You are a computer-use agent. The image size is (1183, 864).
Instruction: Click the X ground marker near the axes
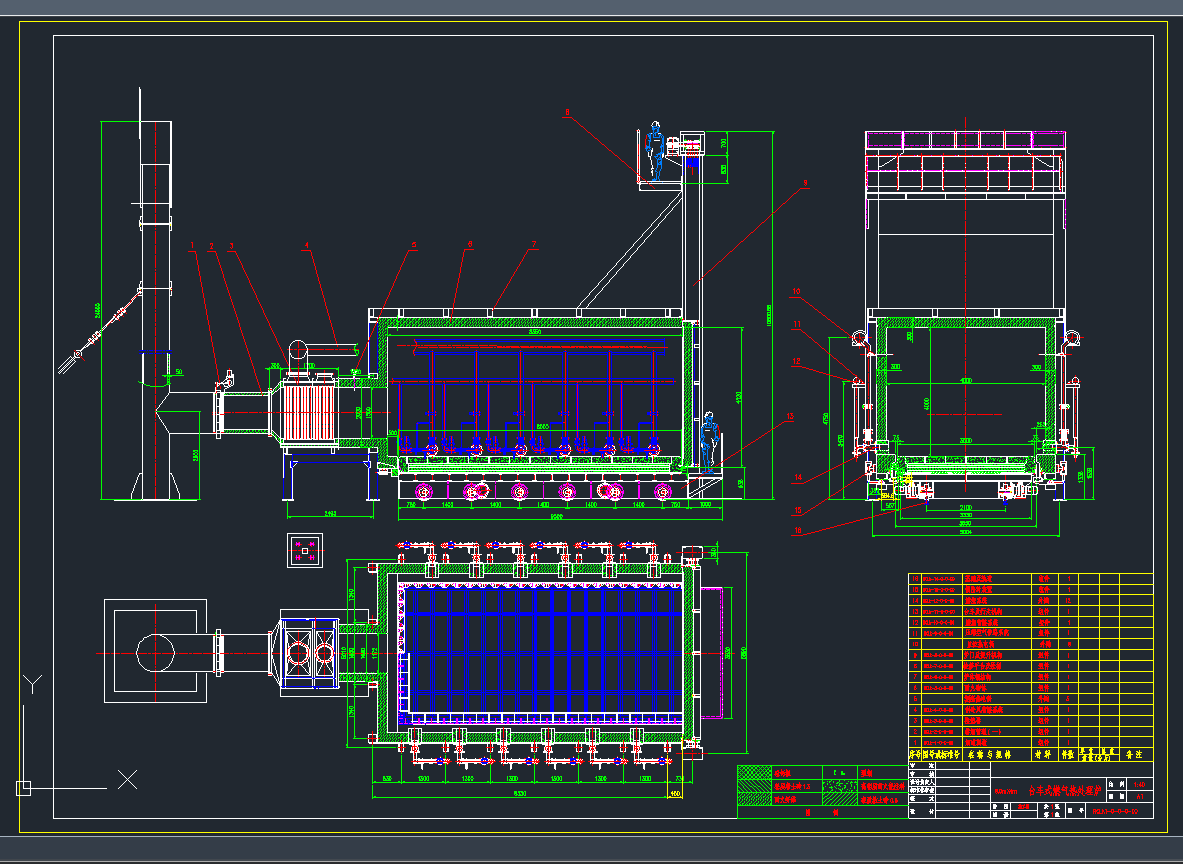(127, 780)
